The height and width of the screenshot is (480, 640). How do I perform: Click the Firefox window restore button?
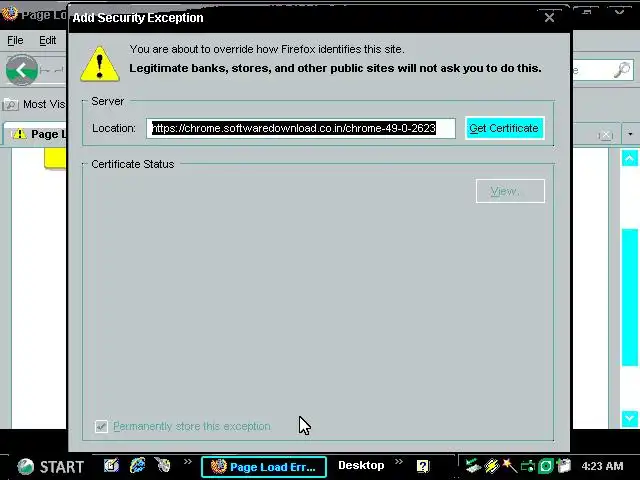click(587, 12)
